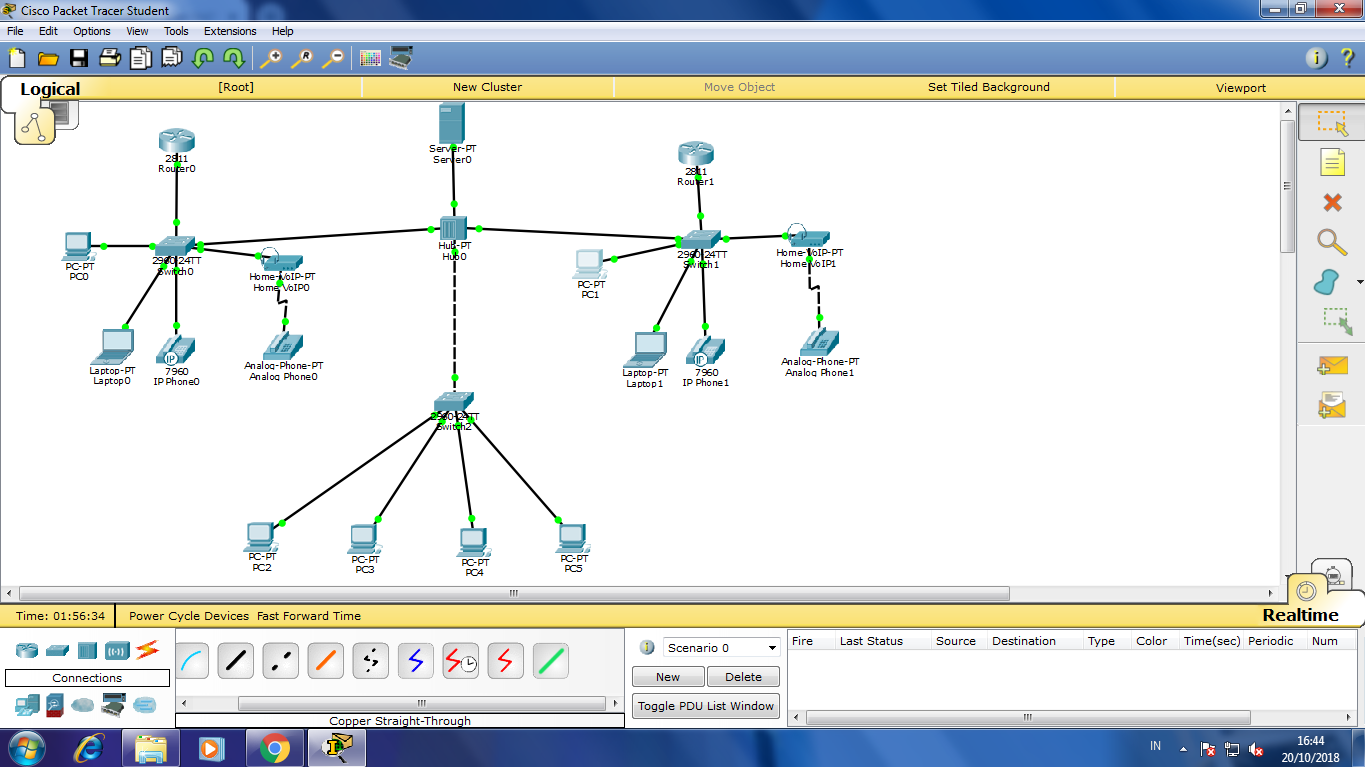Save the network with floppy disk icon
The height and width of the screenshot is (767, 1365).
click(x=78, y=58)
